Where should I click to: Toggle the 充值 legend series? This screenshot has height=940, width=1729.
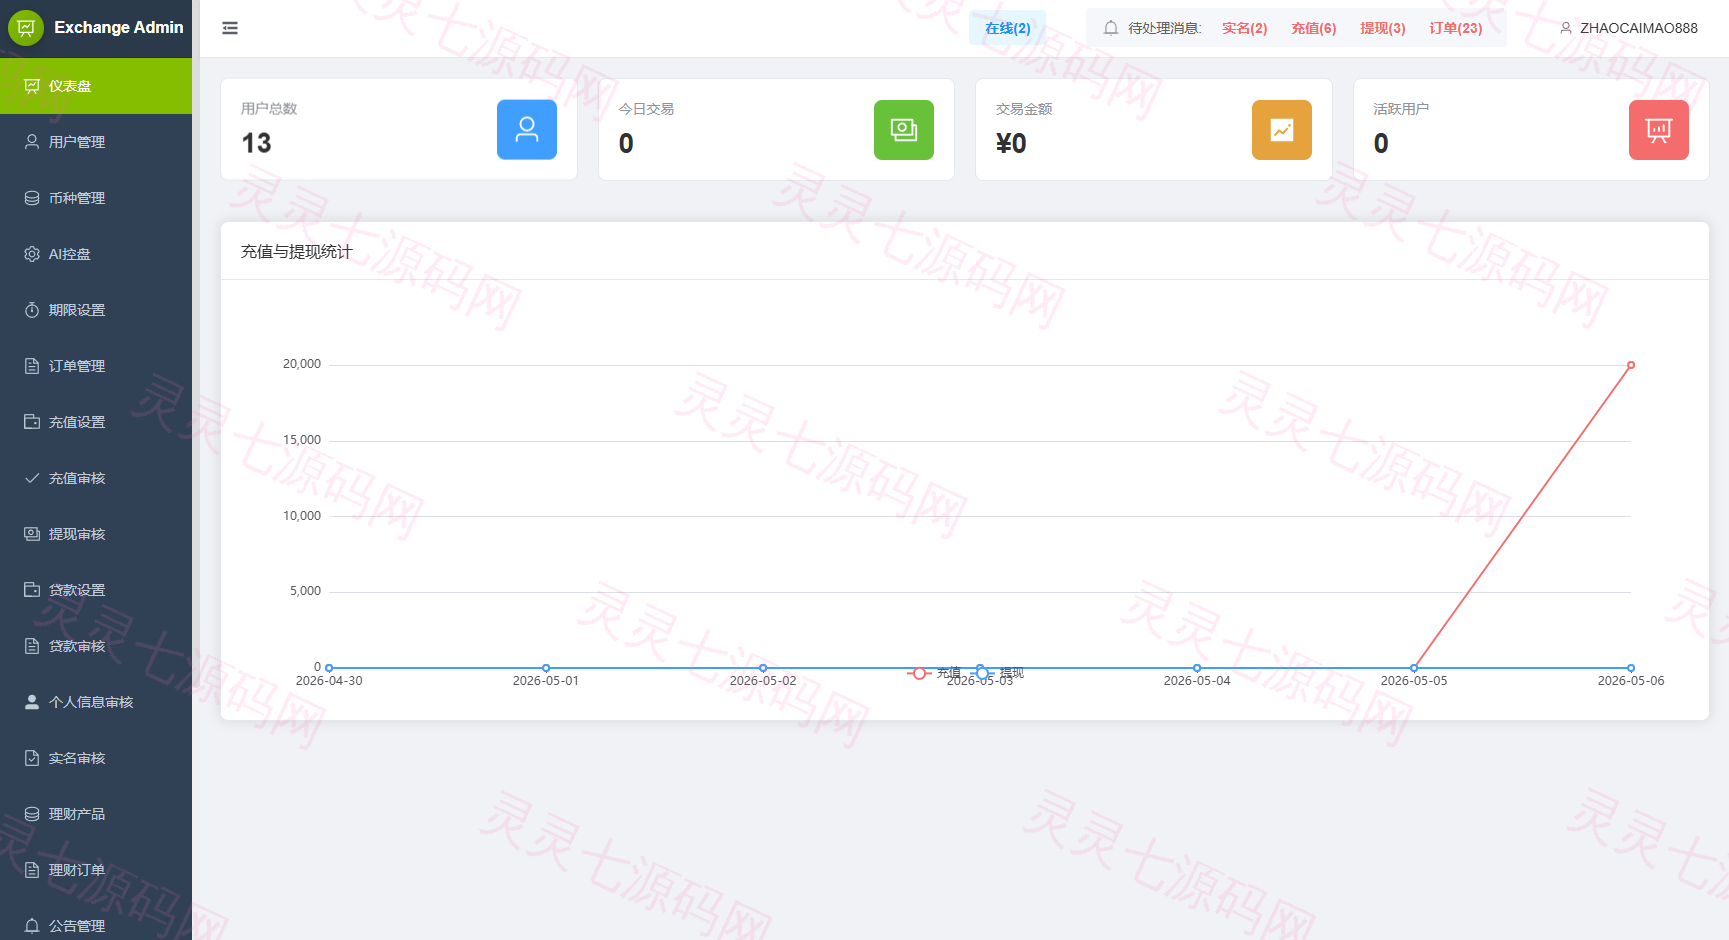[x=934, y=673]
